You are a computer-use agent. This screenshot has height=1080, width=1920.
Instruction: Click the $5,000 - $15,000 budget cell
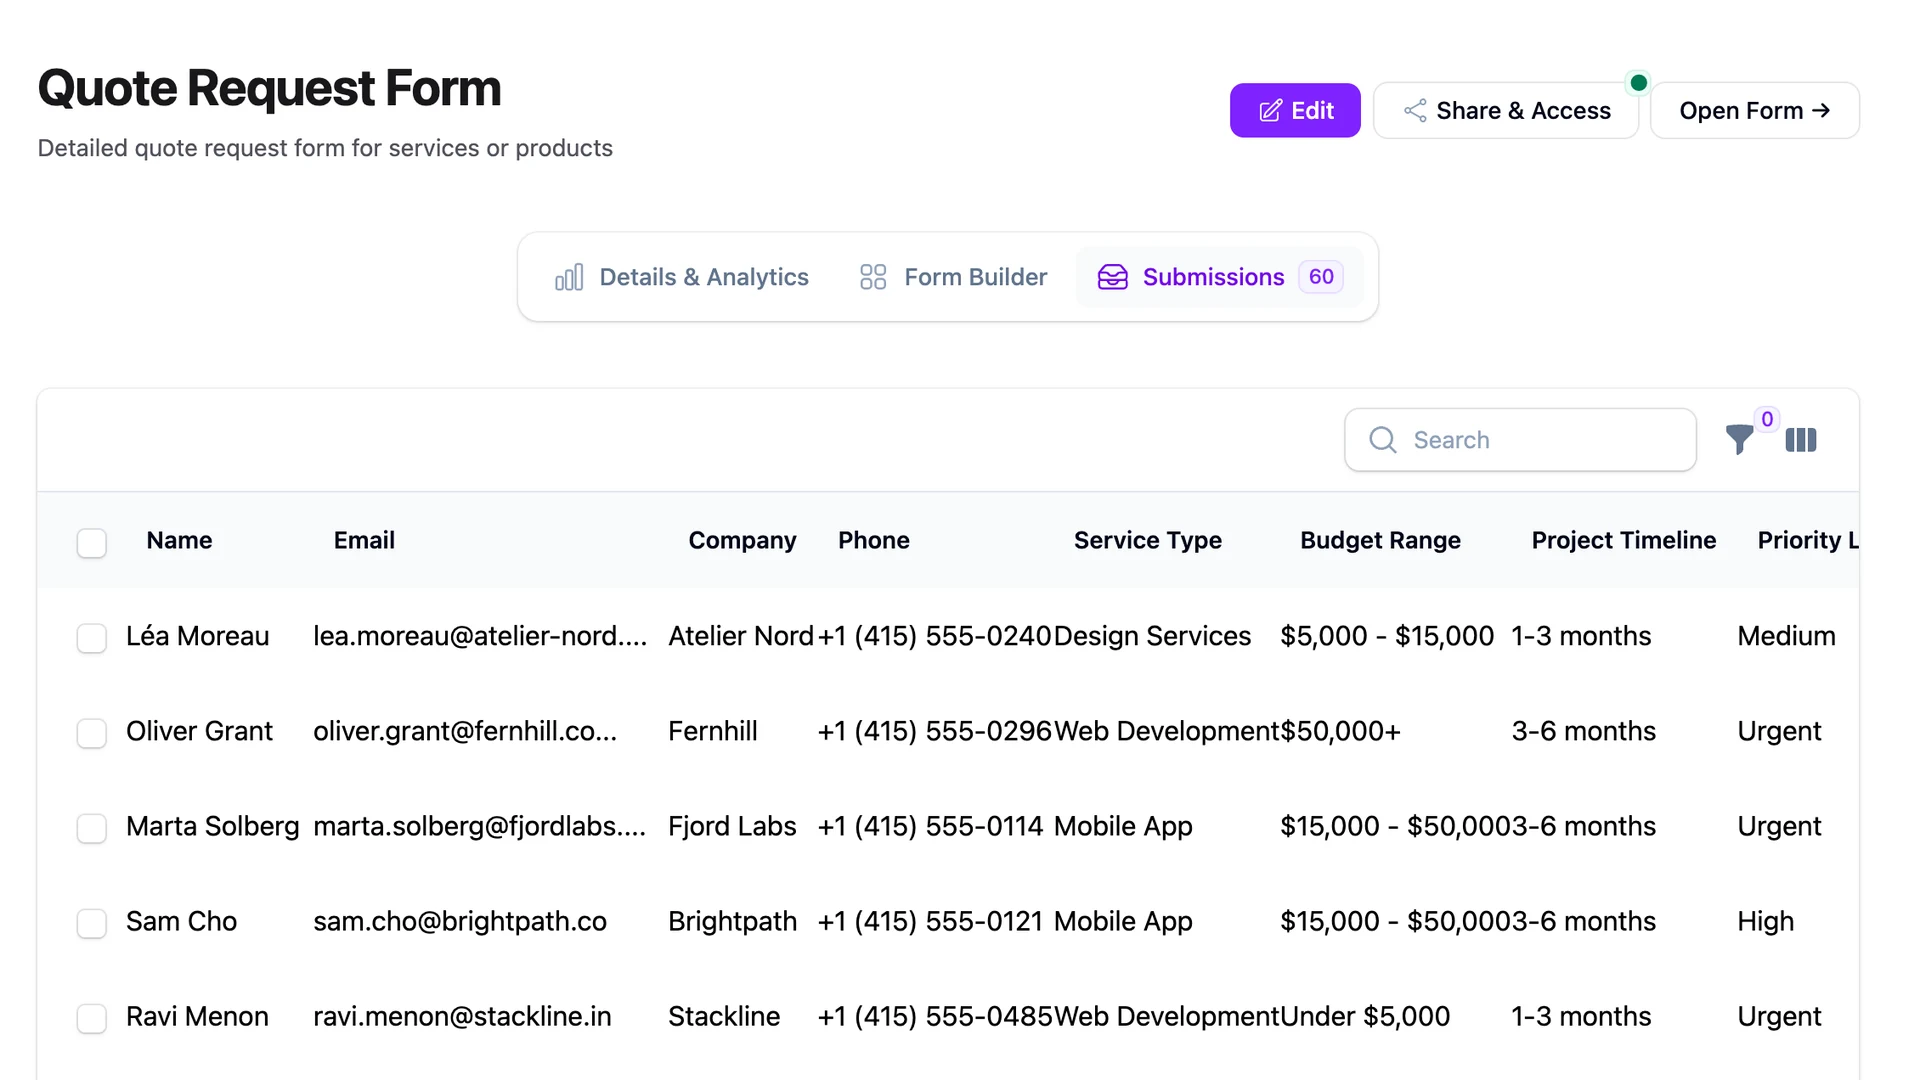pyautogui.click(x=1387, y=636)
